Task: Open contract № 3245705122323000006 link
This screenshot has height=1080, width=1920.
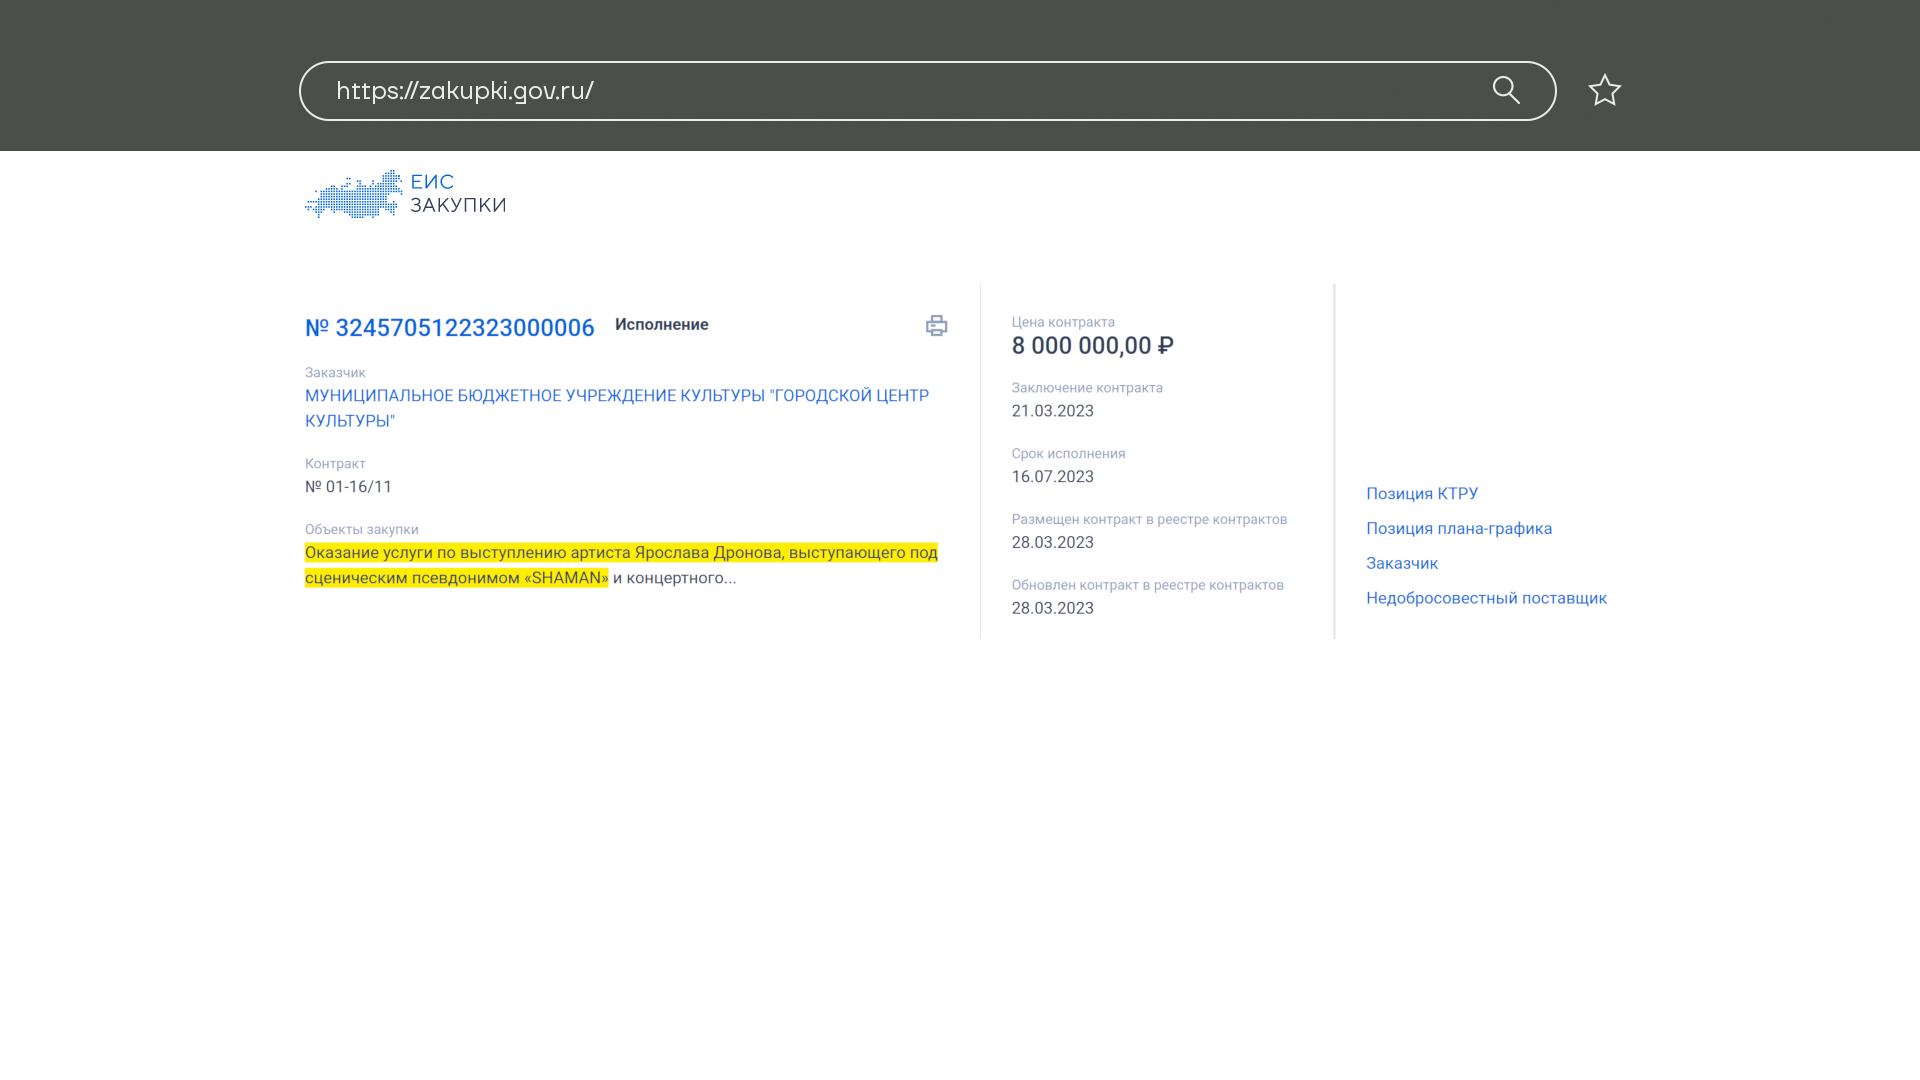Action: click(x=450, y=328)
